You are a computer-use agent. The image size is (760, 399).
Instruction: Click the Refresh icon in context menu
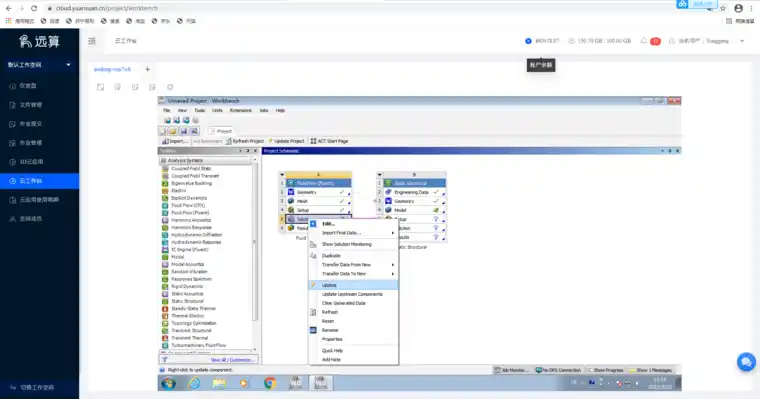coord(313,312)
